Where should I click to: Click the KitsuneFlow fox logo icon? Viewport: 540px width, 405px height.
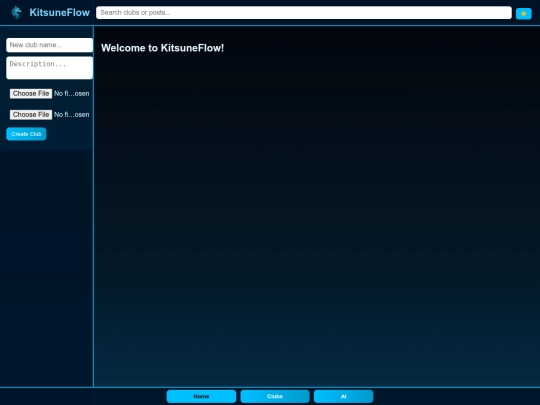click(x=16, y=13)
